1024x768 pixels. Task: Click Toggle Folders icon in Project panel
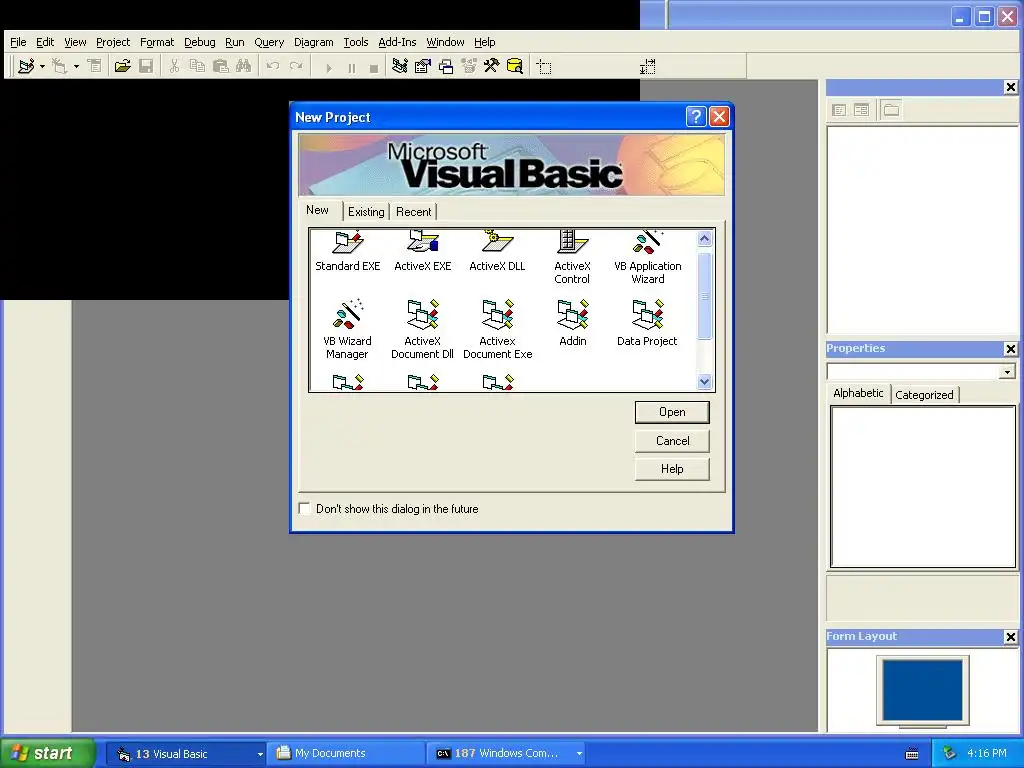click(x=891, y=110)
